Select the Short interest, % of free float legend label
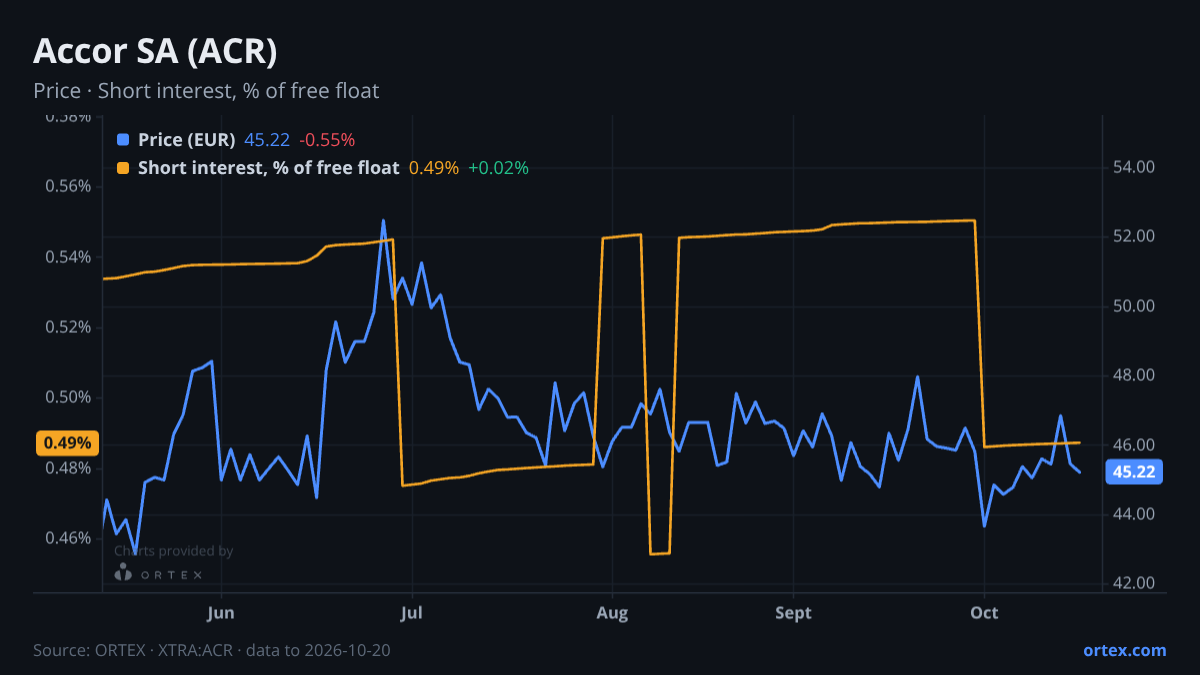The height and width of the screenshot is (675, 1200). click(268, 168)
